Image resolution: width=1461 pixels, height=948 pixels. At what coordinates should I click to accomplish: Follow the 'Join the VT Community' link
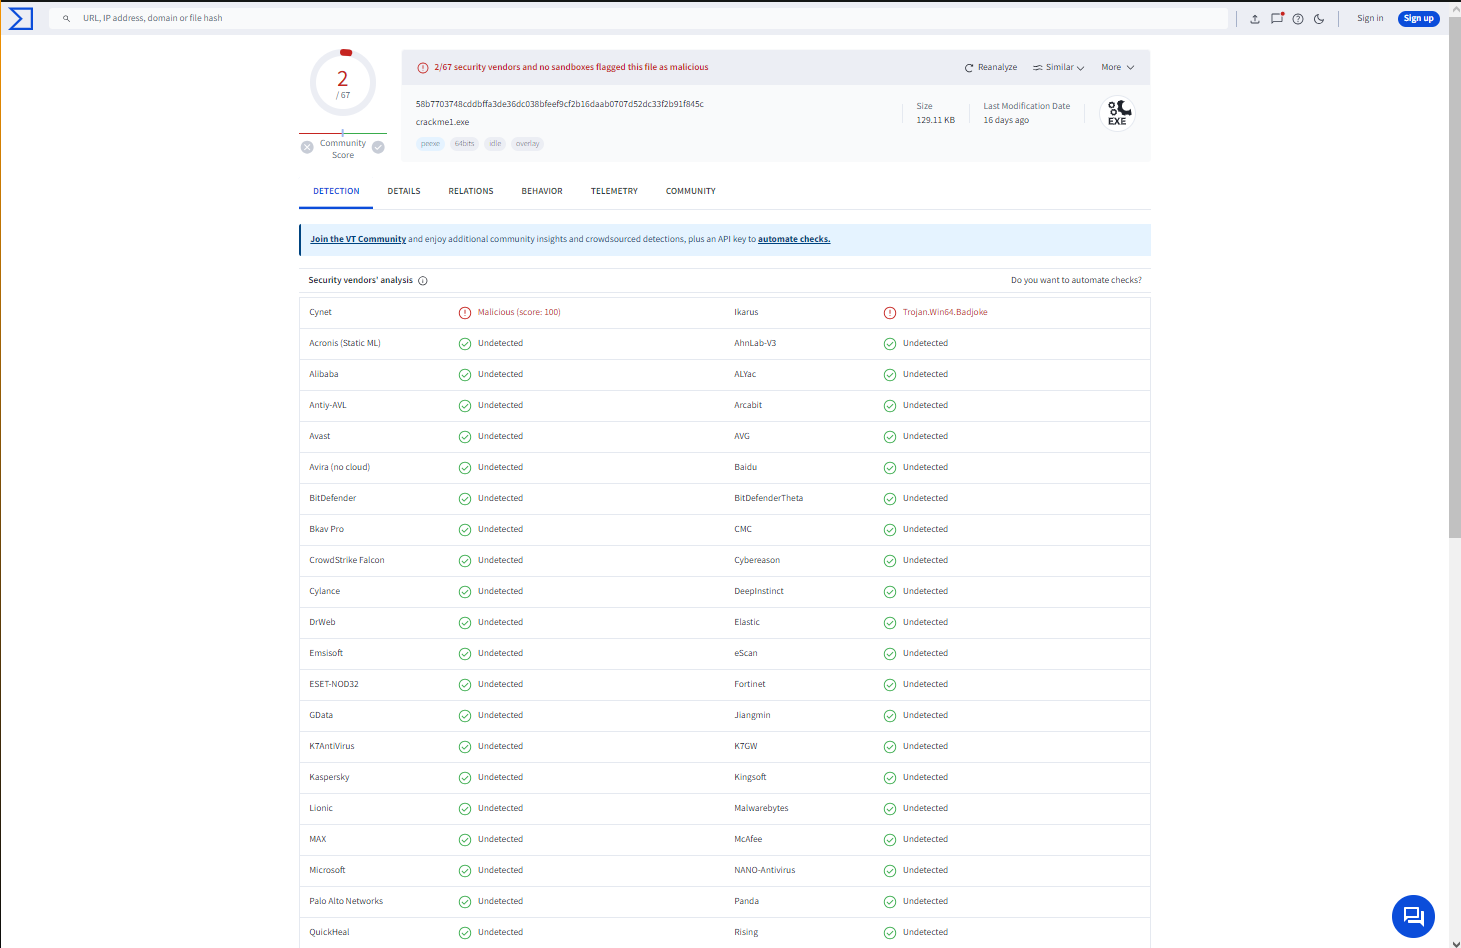click(x=358, y=240)
